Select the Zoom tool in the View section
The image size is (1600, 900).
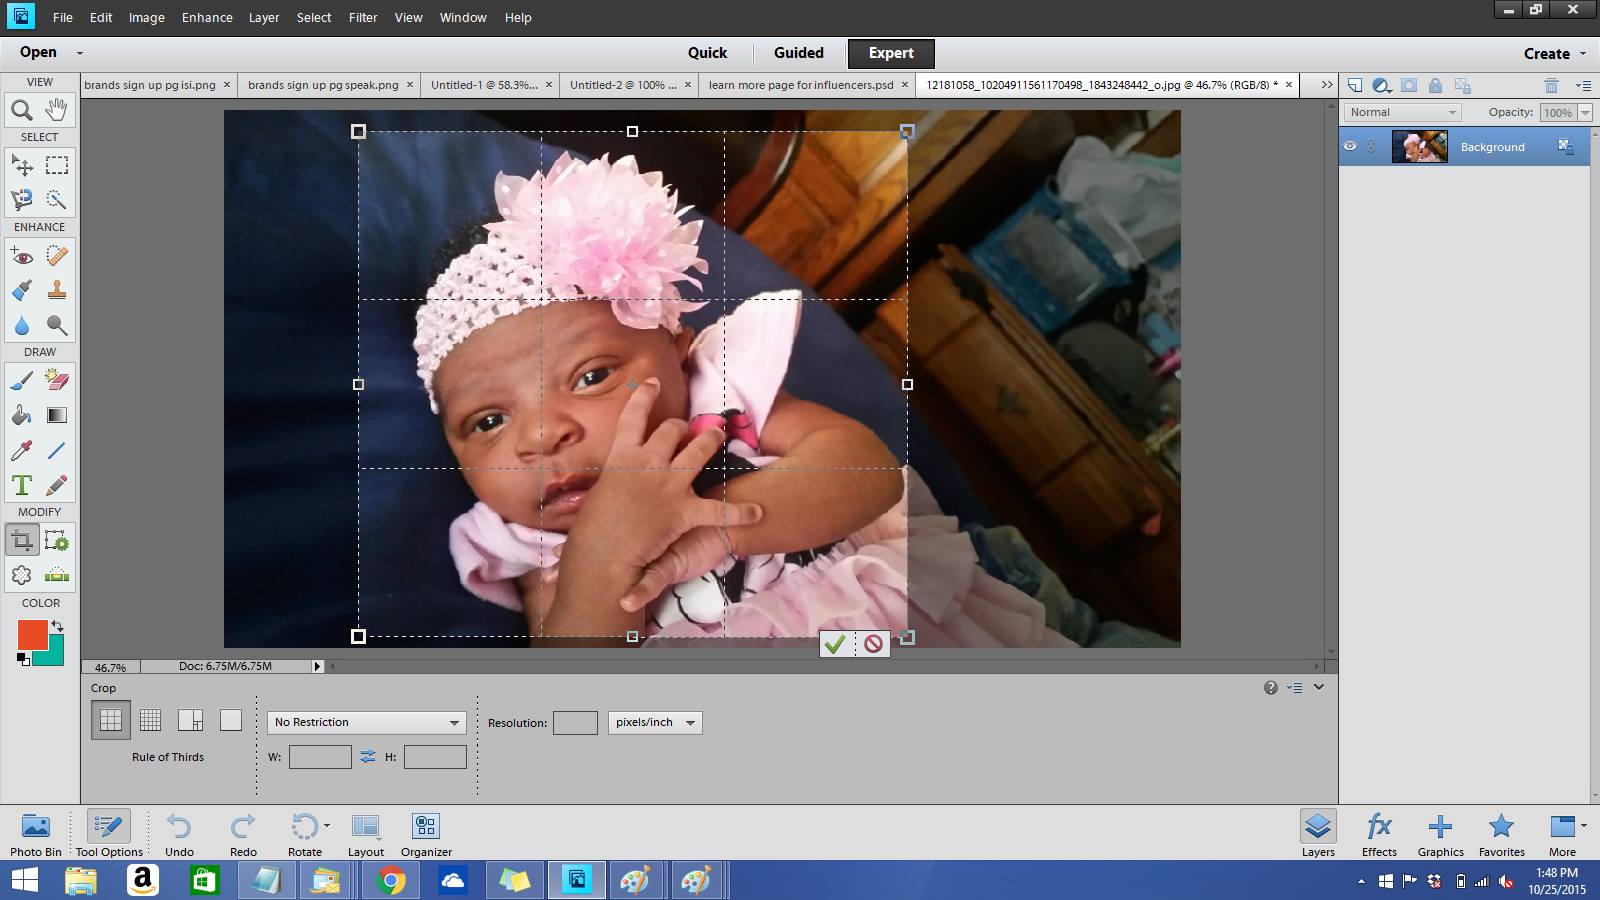coord(21,110)
